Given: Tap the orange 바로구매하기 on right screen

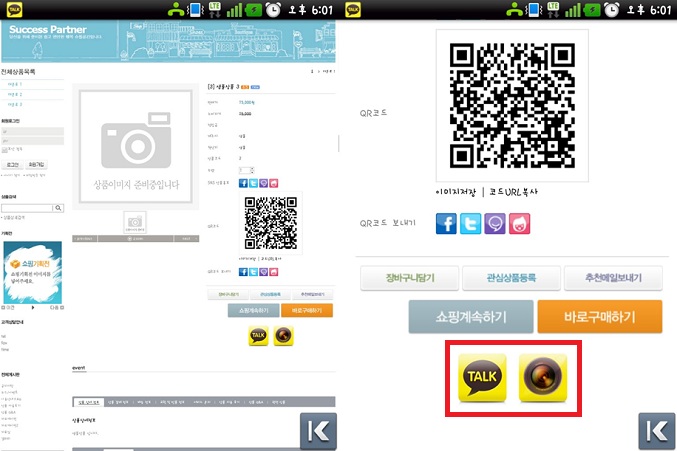Looking at the screenshot, I should click(600, 317).
